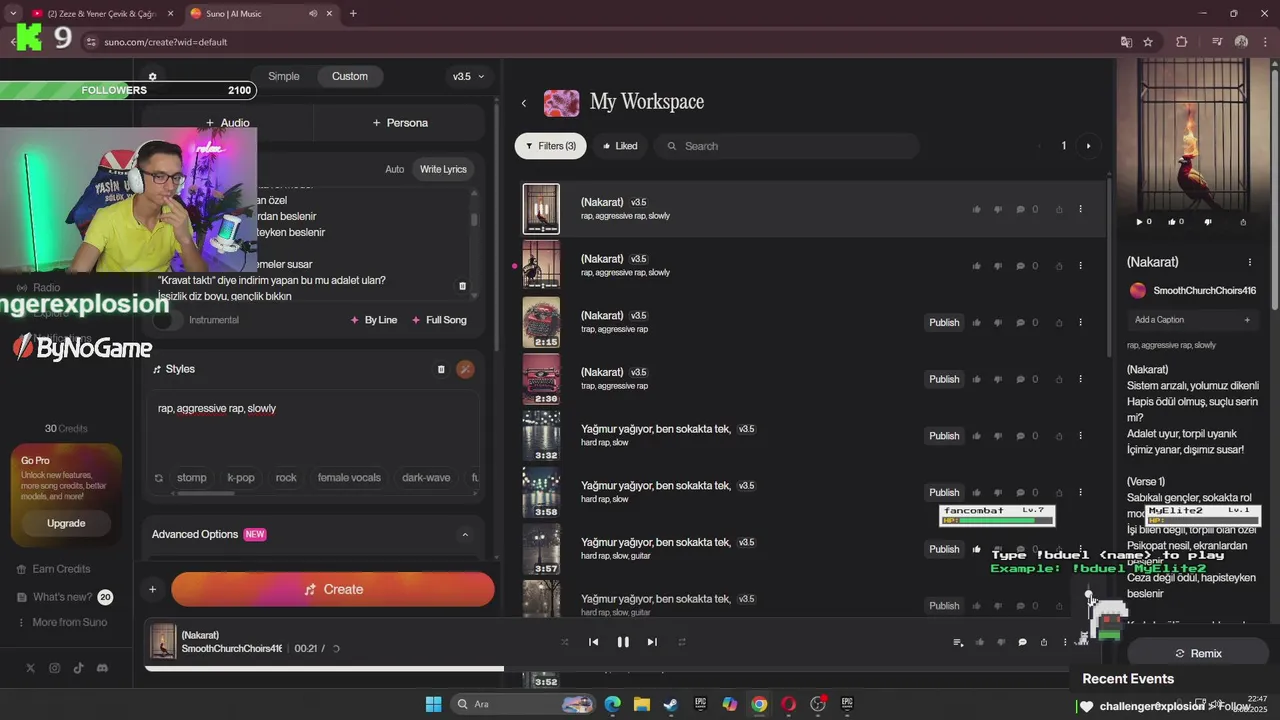Screen dimensions: 1280x720
Task: Generate lyrics By Line
Action: (x=374, y=320)
